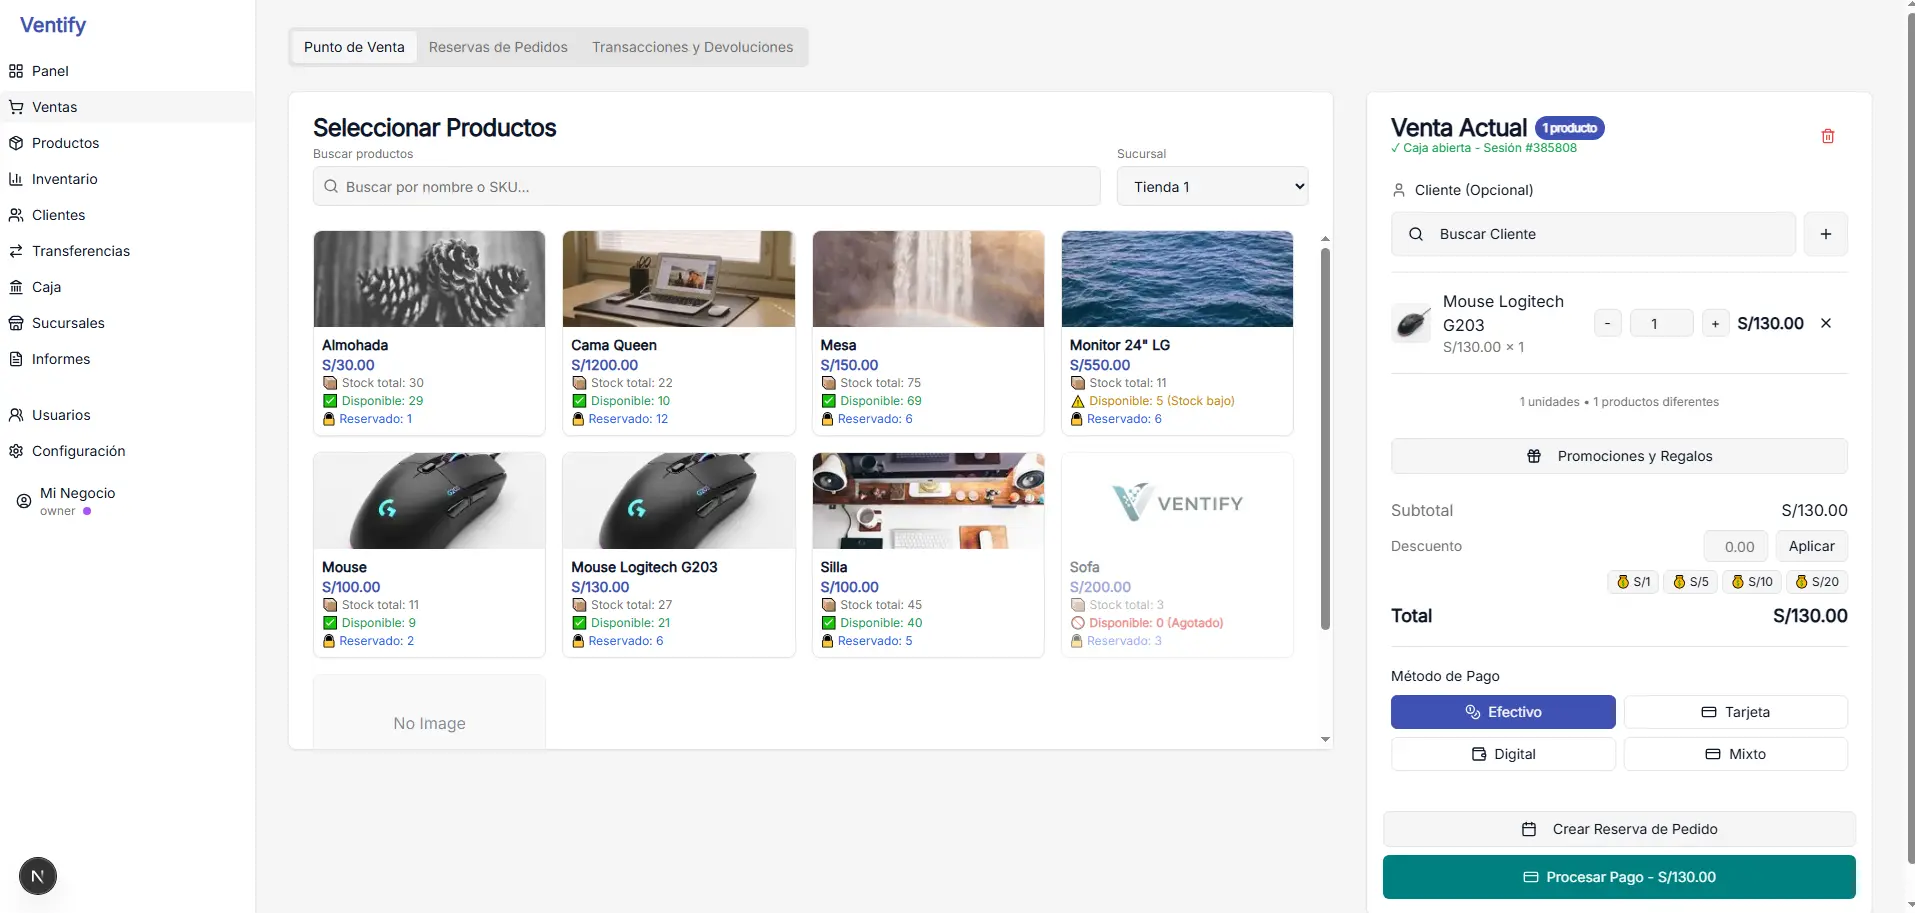Remove Mouse Logitech G203 with the X icon
Image resolution: width=1915 pixels, height=913 pixels.
(1825, 323)
